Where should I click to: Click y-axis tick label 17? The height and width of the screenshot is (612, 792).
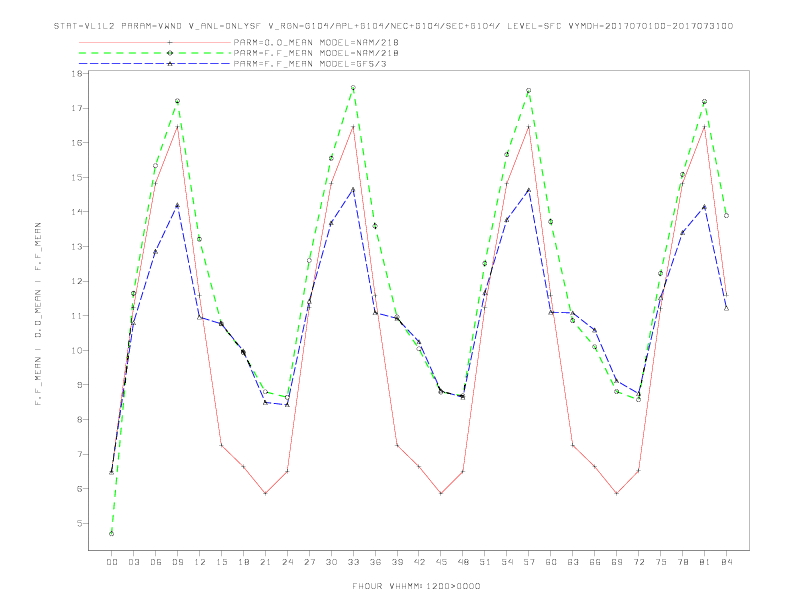pyautogui.click(x=77, y=108)
